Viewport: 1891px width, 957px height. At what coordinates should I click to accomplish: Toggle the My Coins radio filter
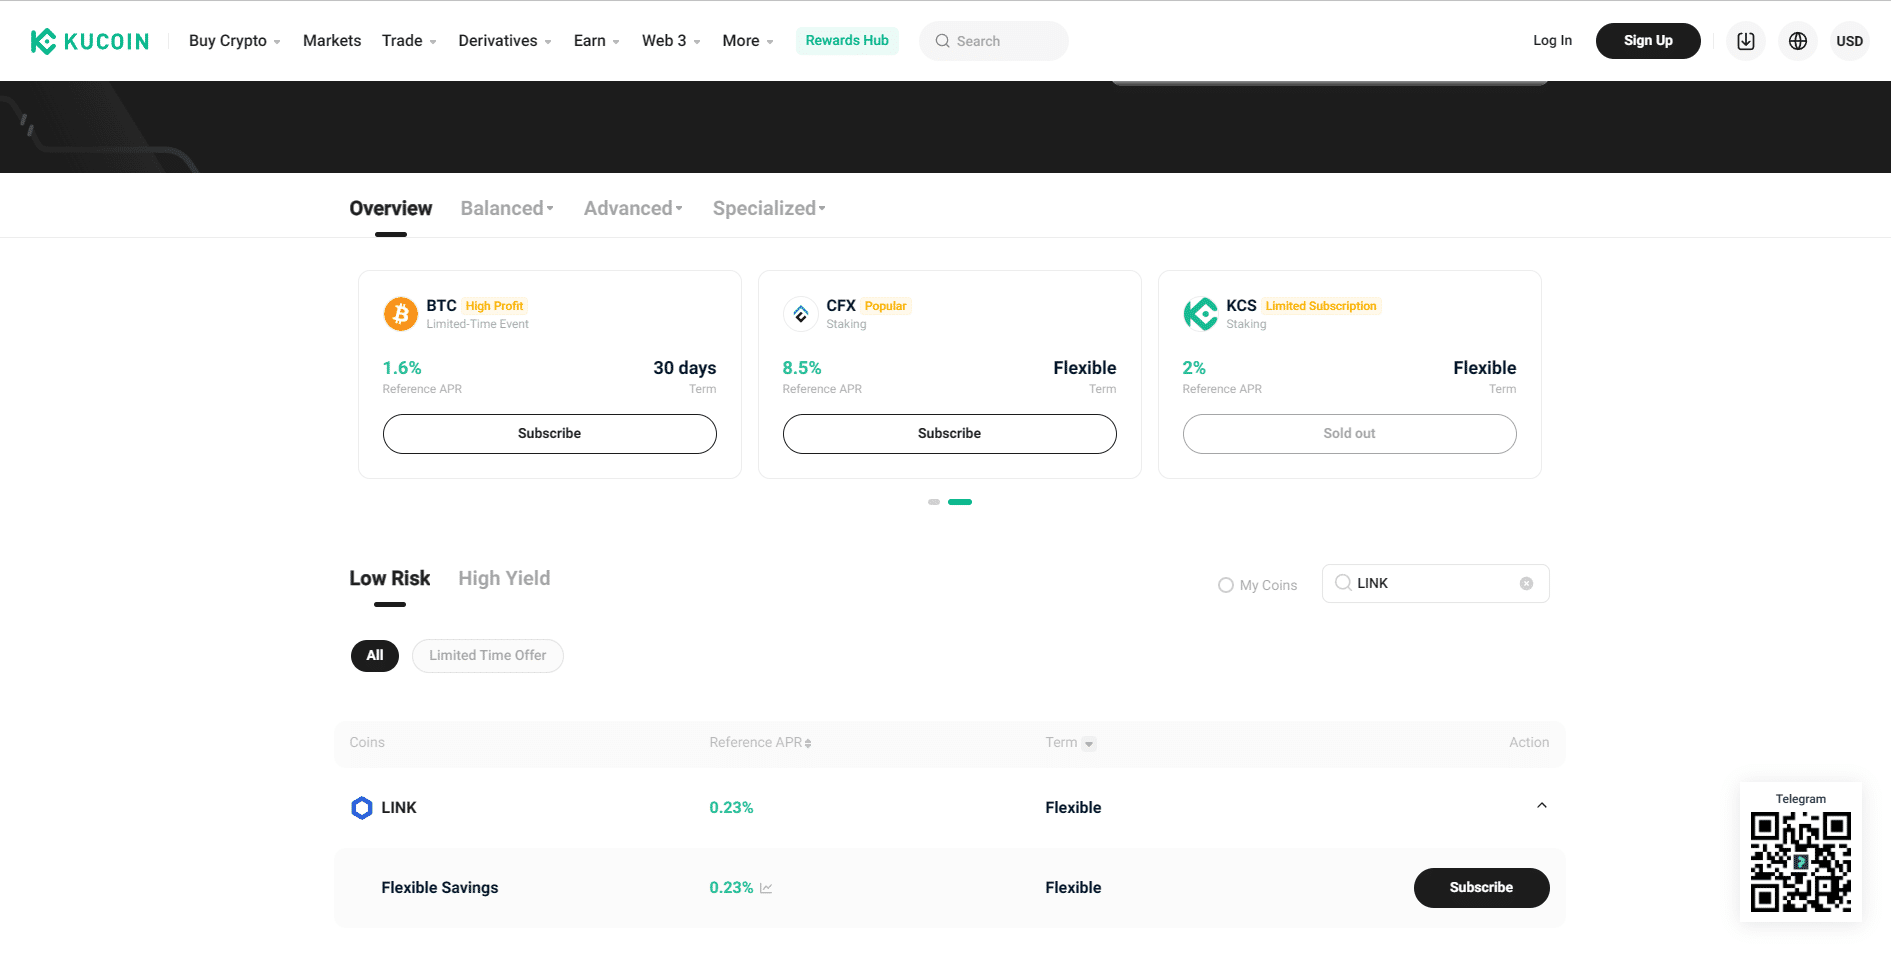[1226, 585]
